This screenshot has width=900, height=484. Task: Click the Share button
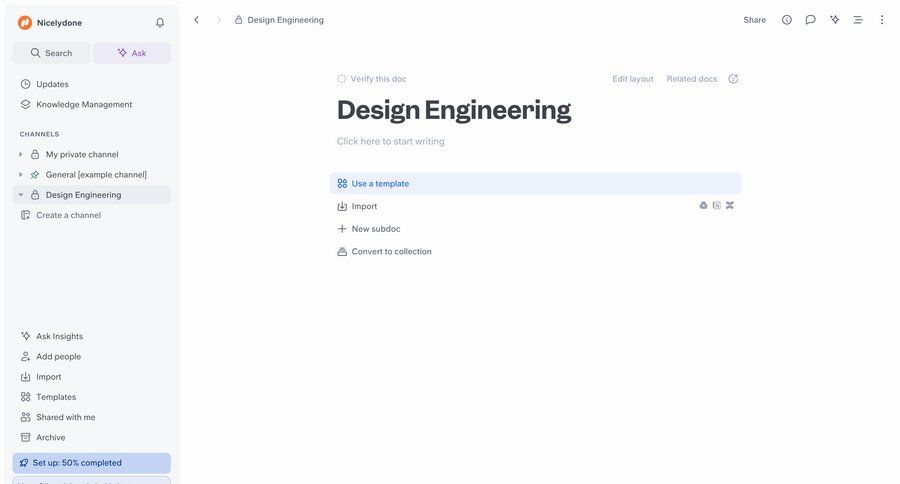754,20
